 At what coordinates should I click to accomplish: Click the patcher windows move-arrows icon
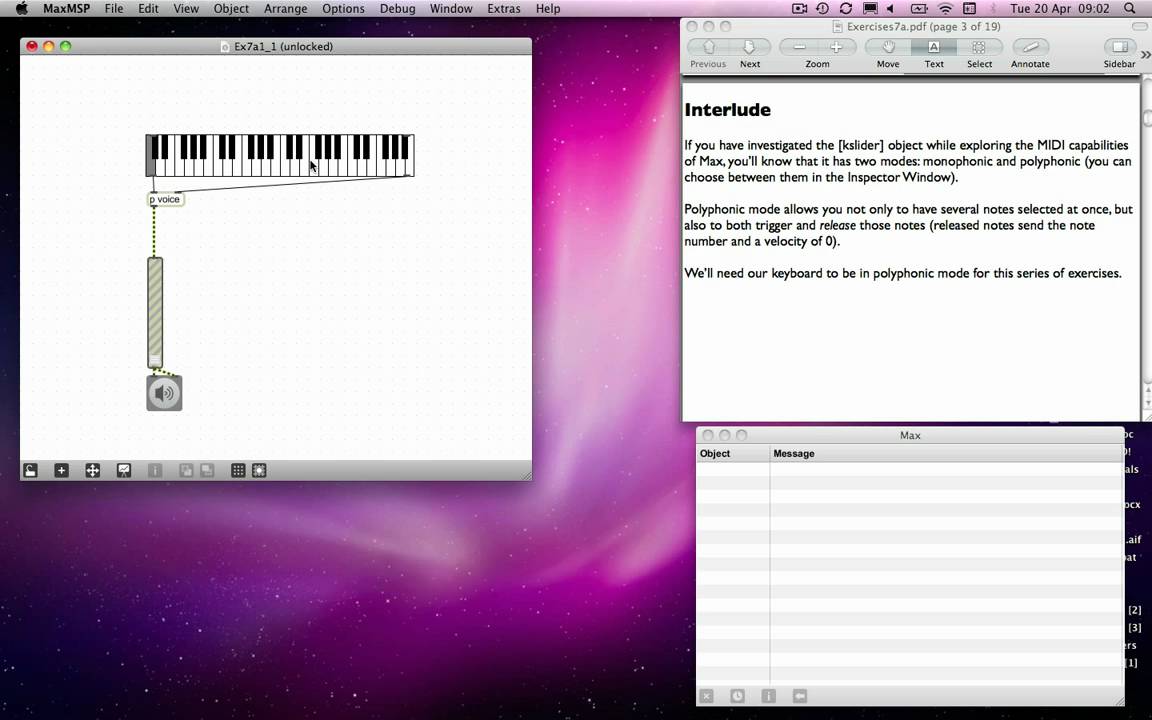(x=93, y=470)
